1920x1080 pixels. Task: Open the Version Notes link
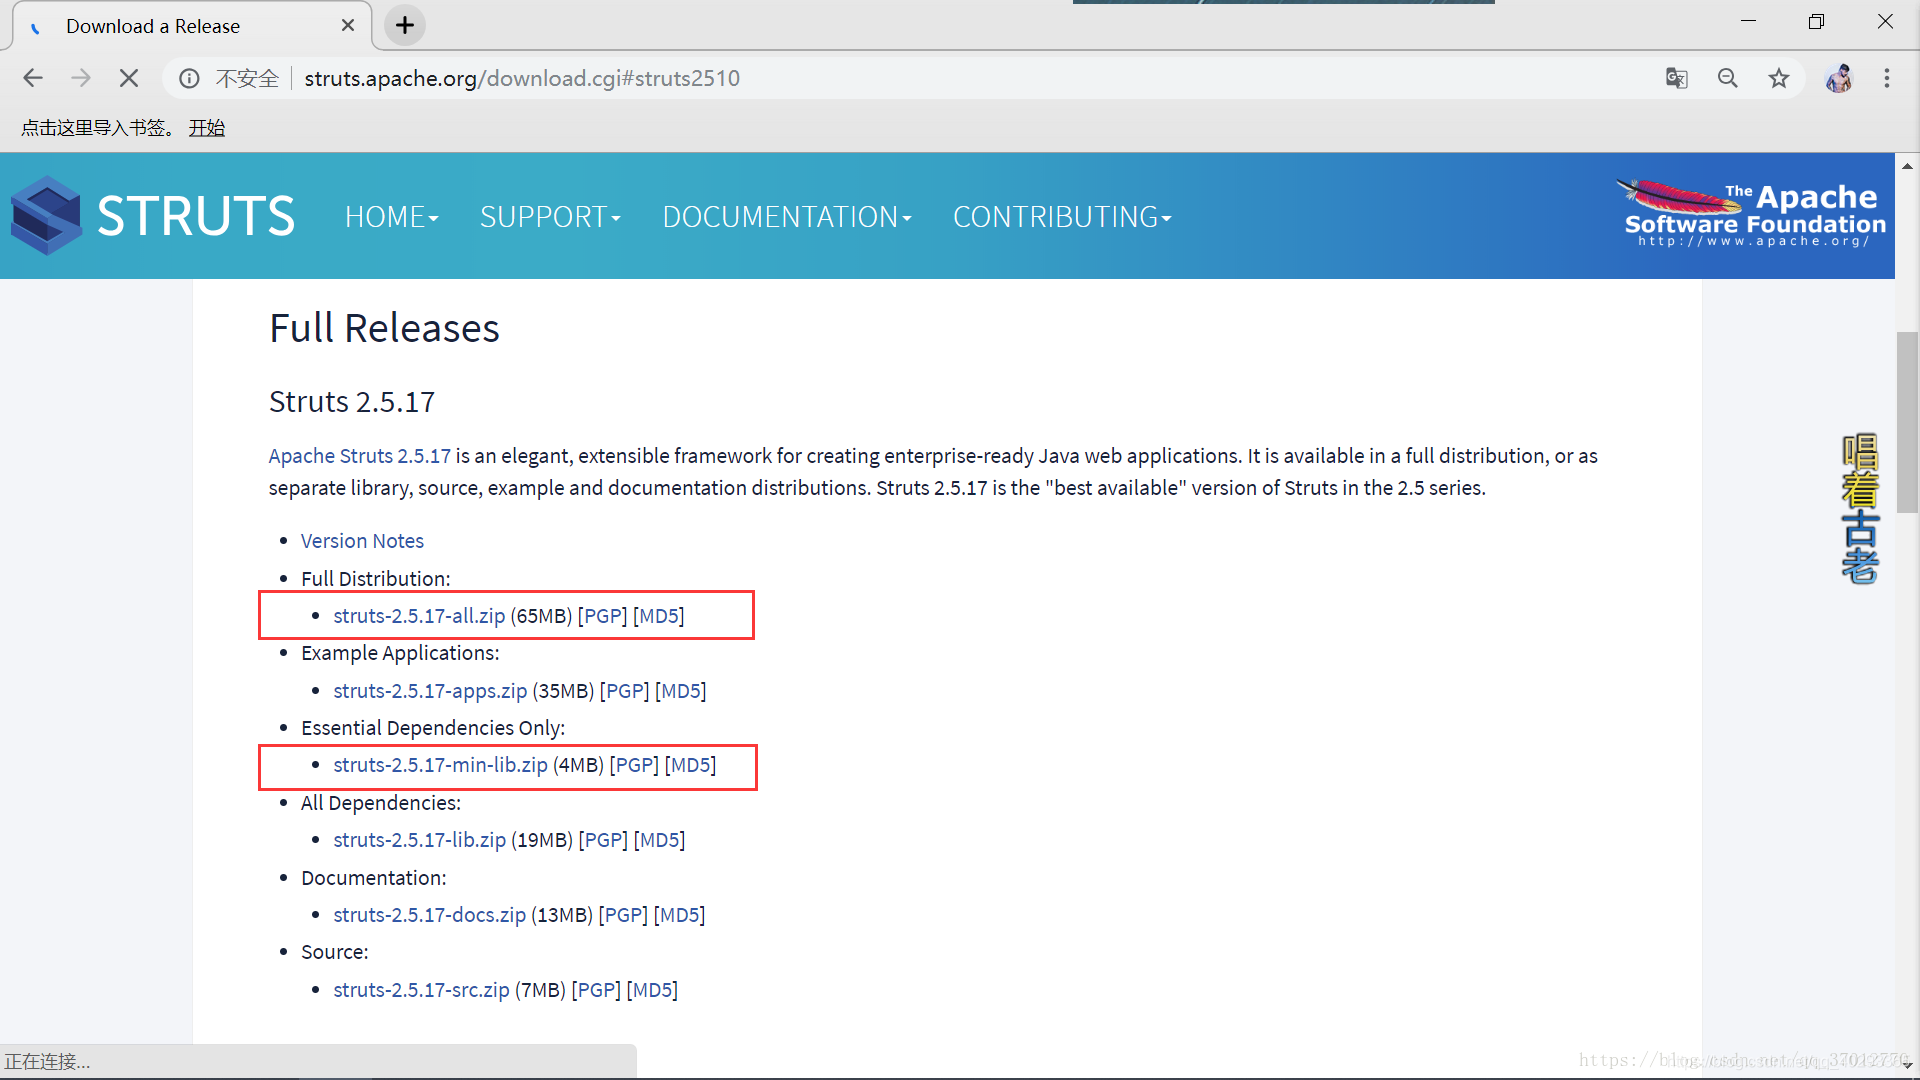[362, 541]
